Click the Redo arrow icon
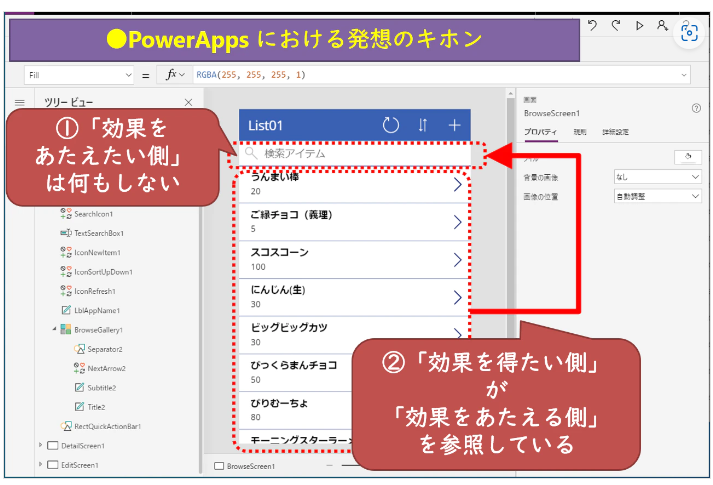 tap(616, 25)
